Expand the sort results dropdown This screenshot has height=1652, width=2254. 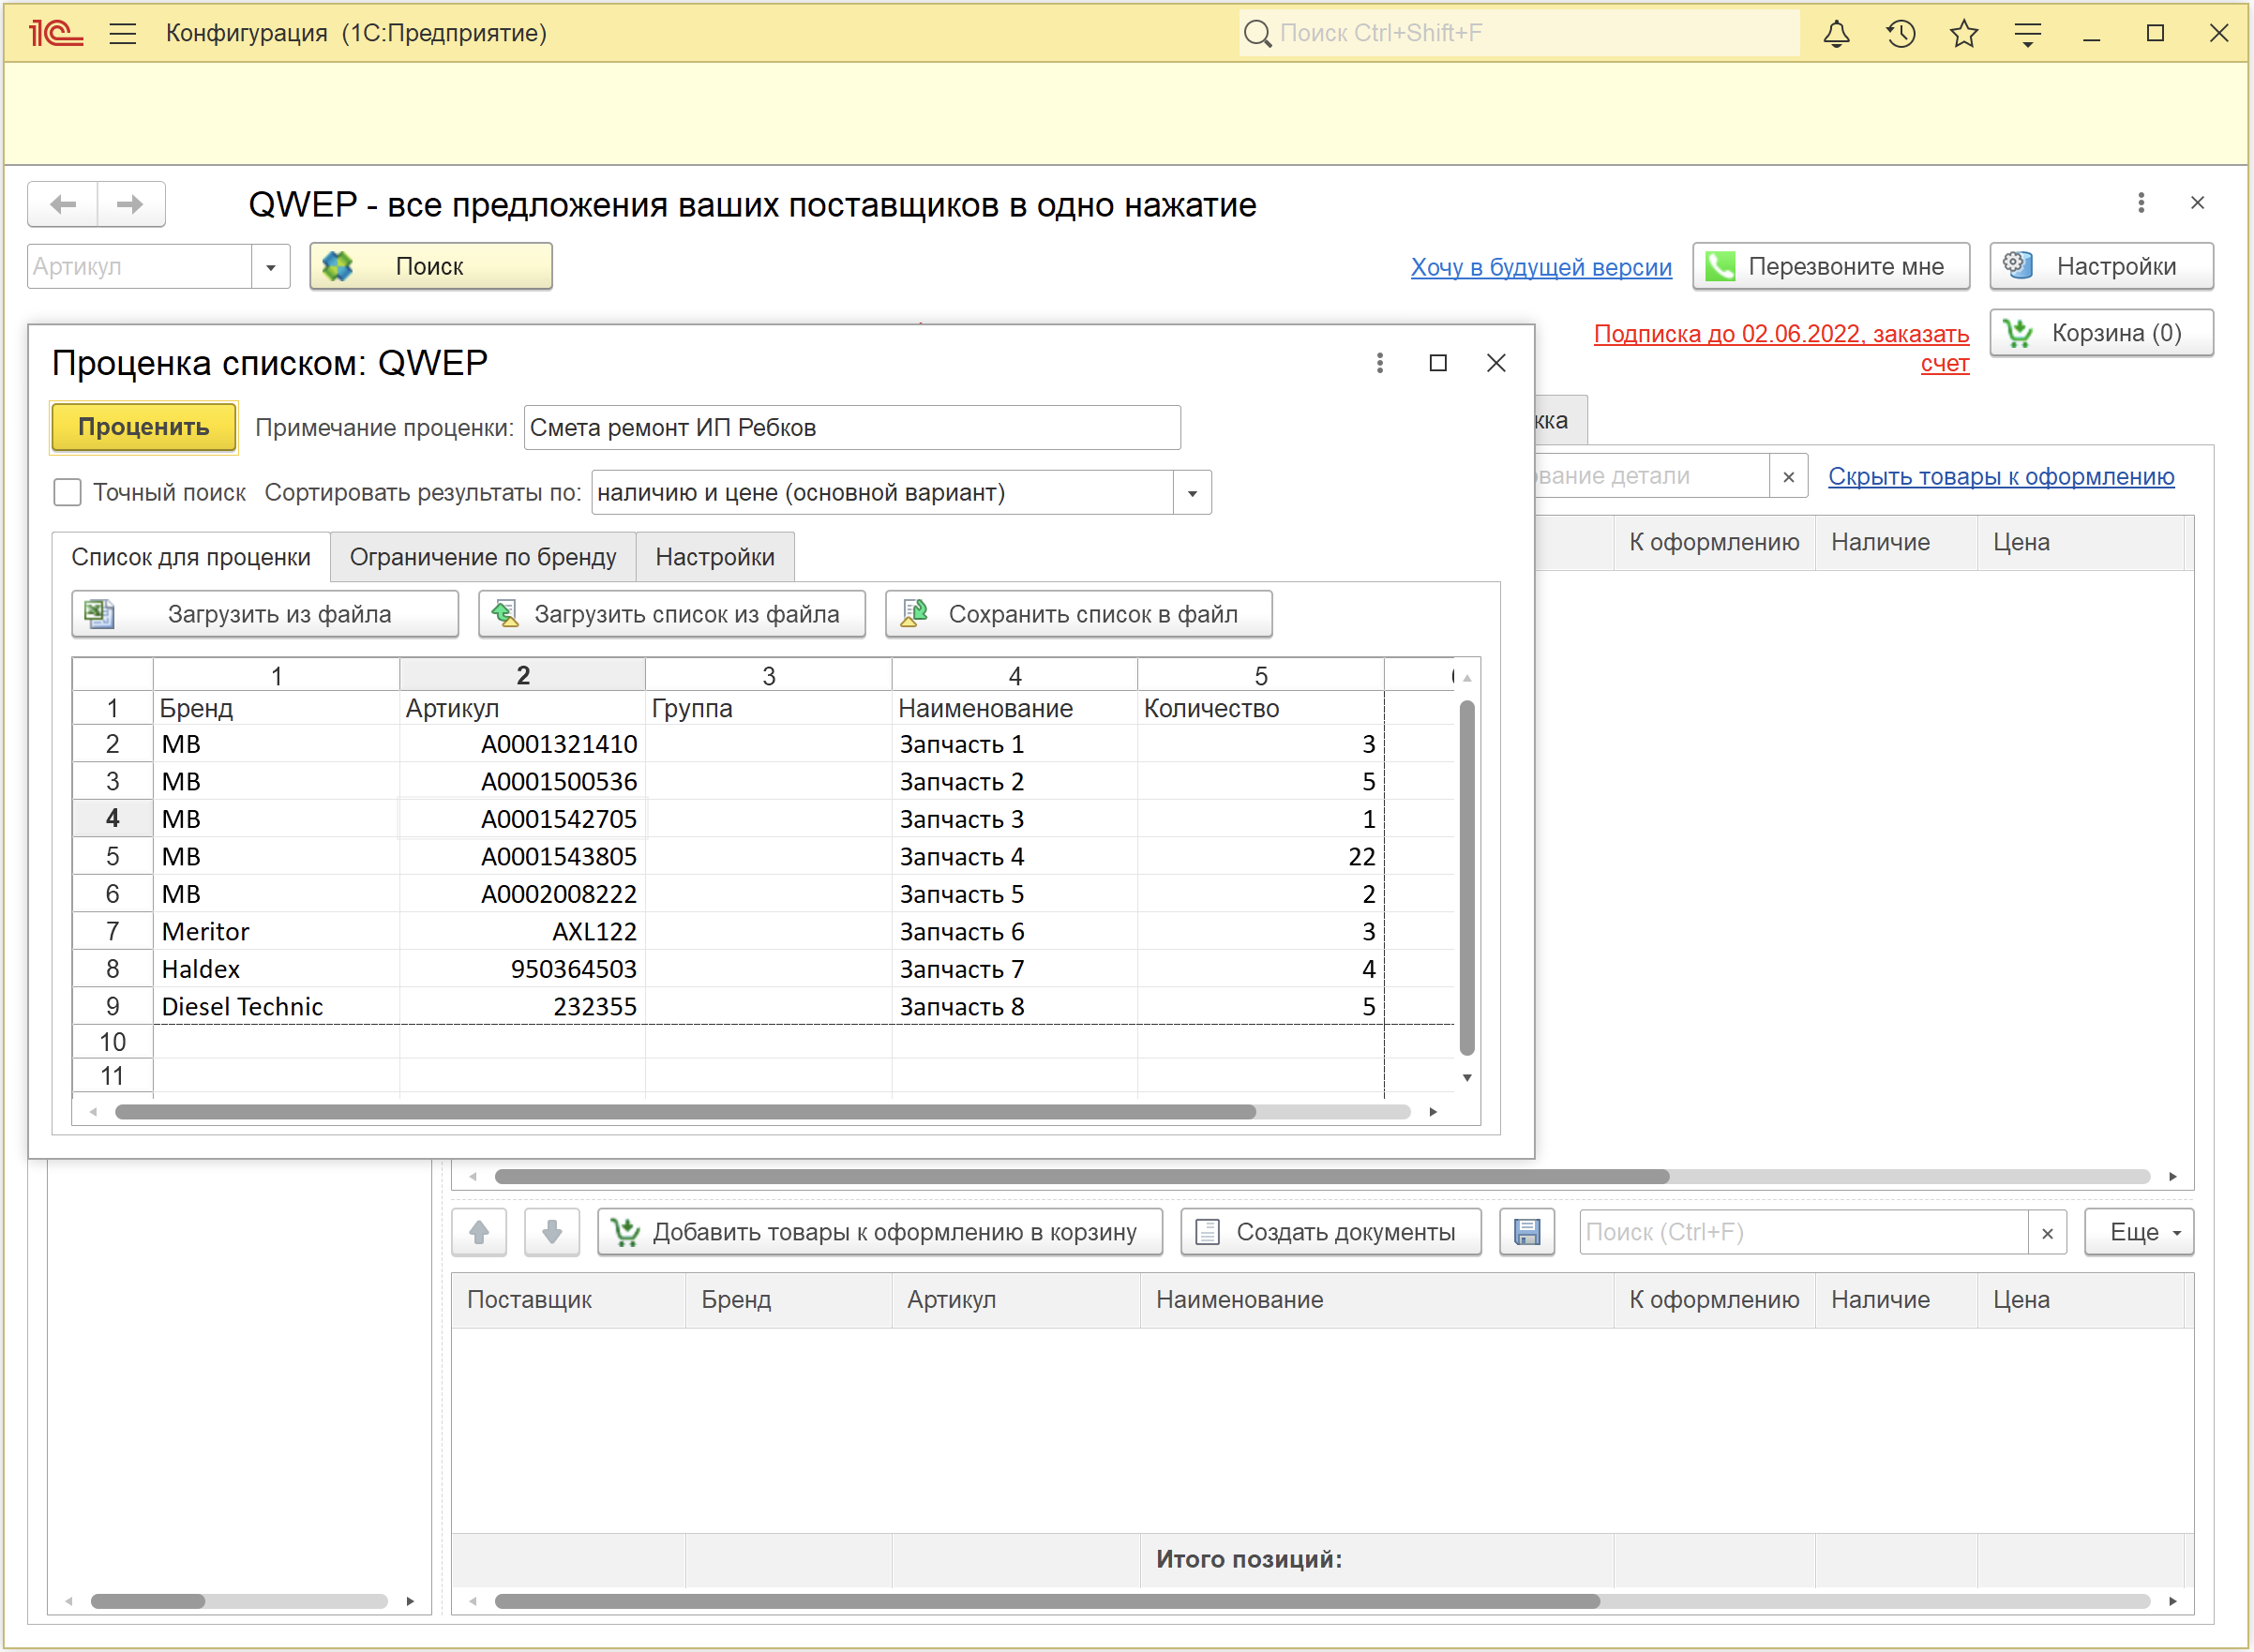pyautogui.click(x=1191, y=493)
